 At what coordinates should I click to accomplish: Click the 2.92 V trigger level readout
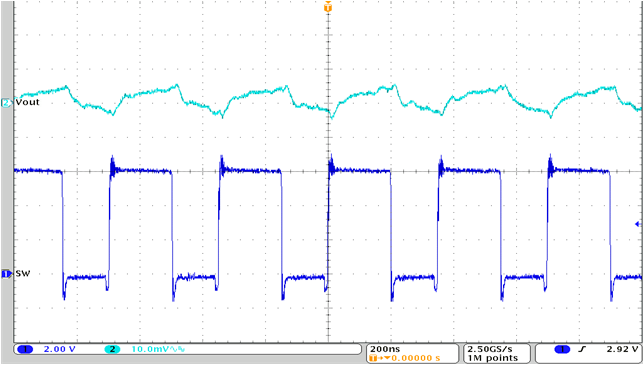(623, 349)
